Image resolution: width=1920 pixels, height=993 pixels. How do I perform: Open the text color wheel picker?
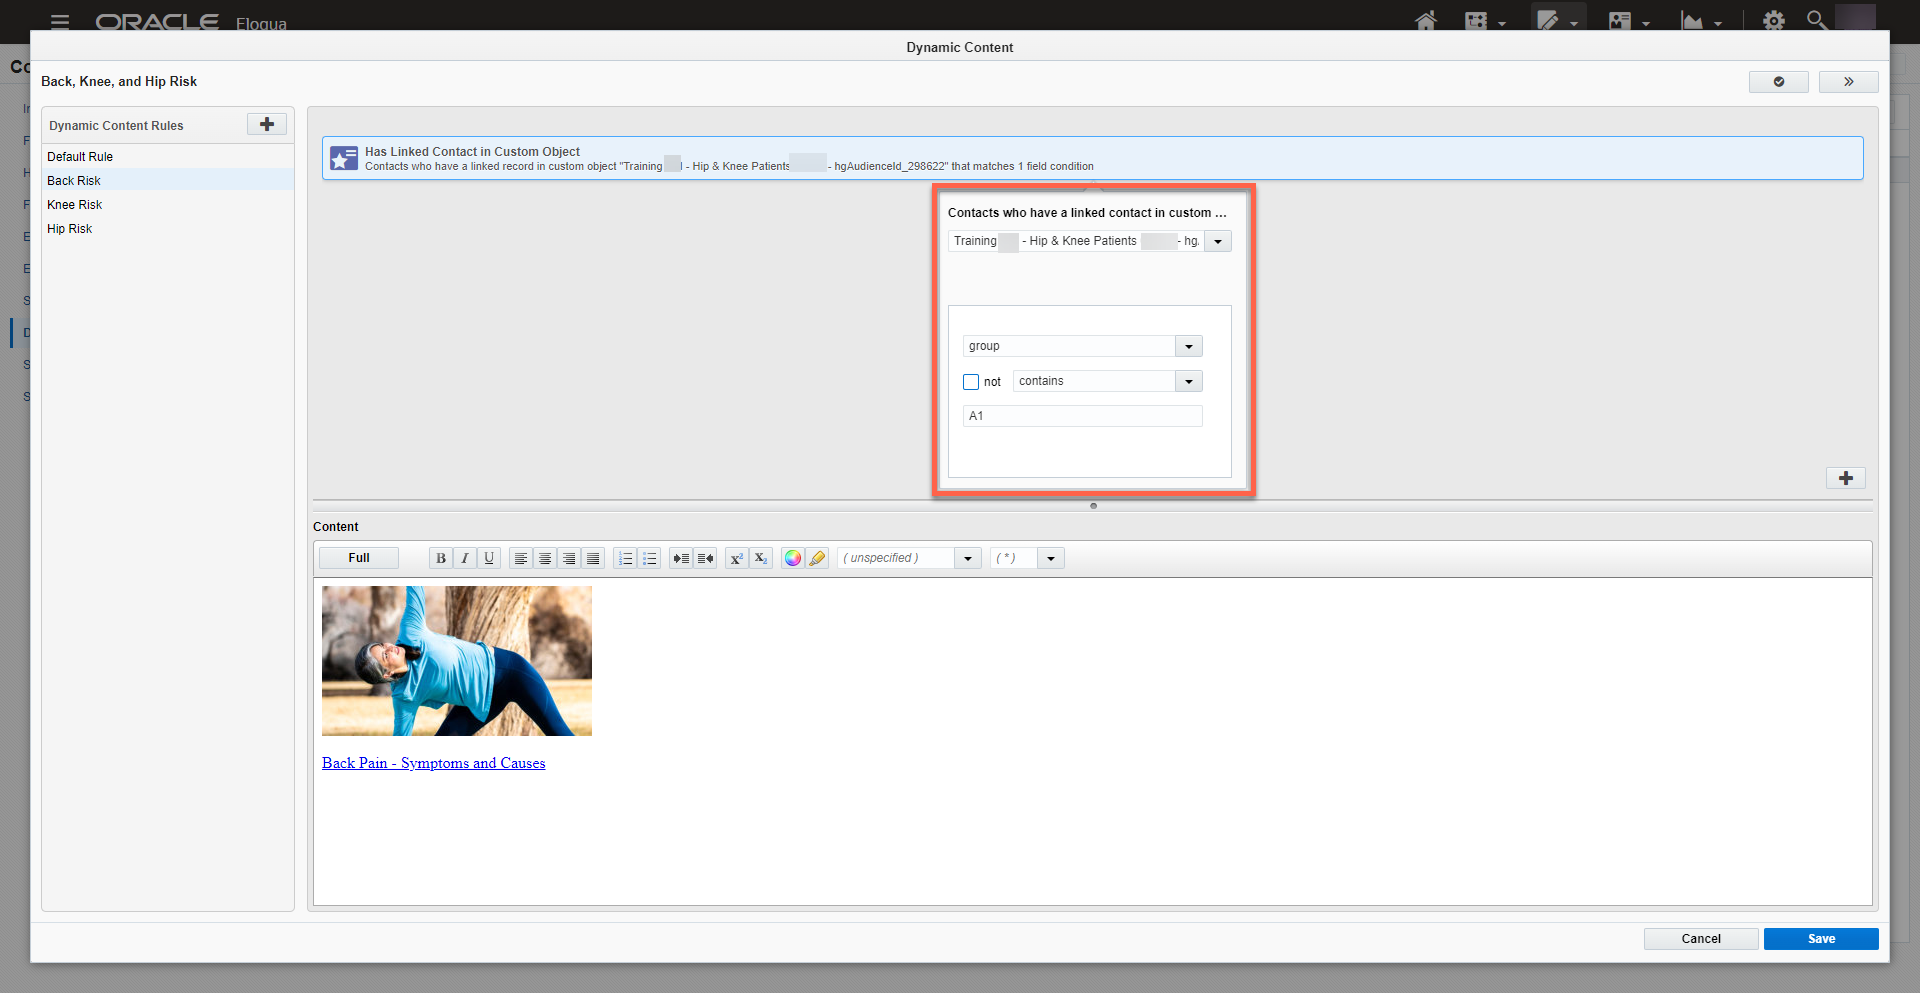point(793,558)
